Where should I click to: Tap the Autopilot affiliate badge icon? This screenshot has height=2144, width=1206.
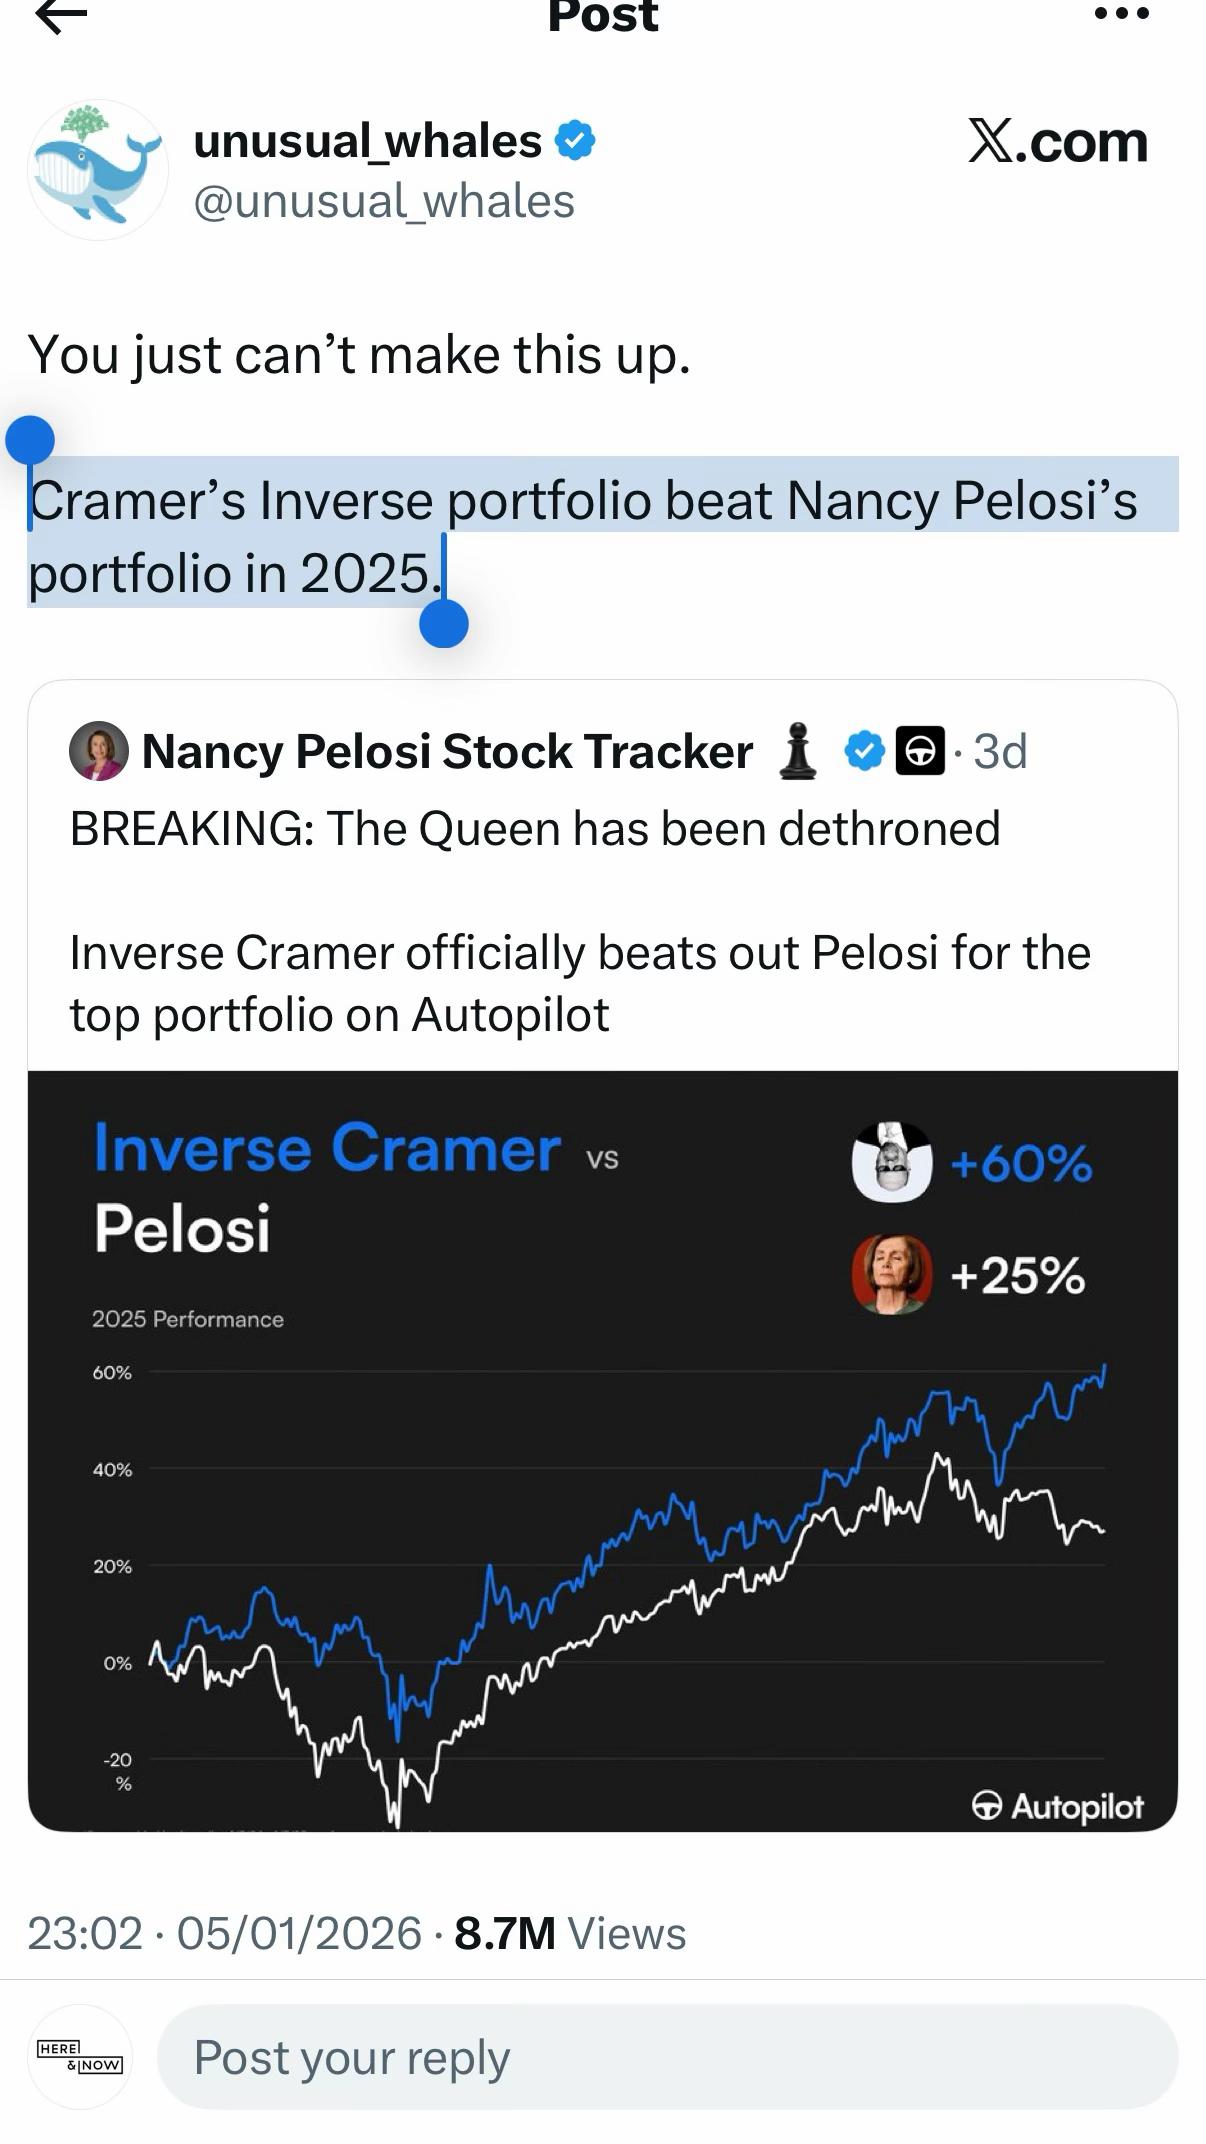coord(920,751)
